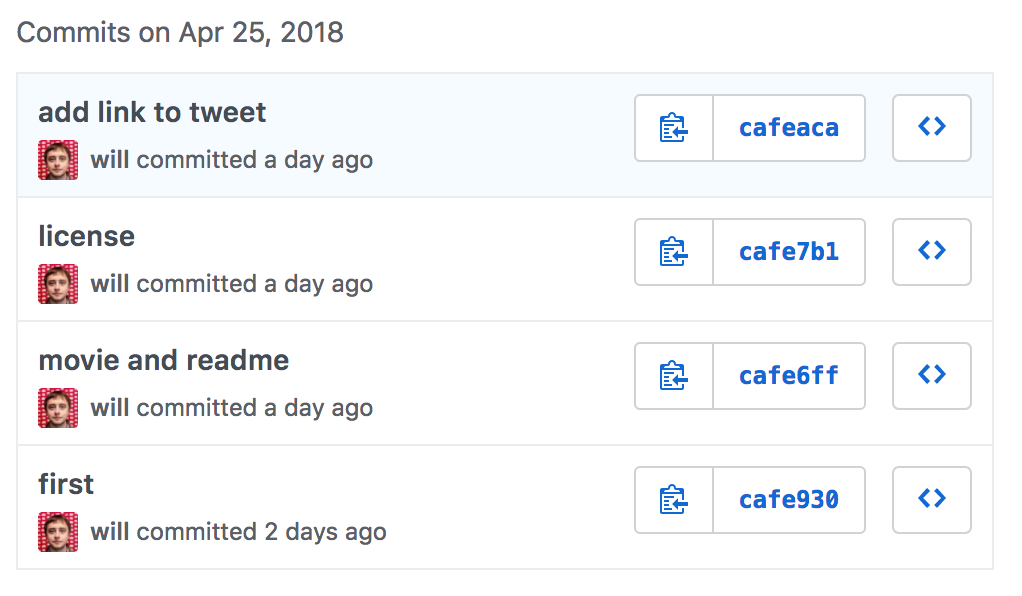Click author name will on "add link to tweet"

click(x=110, y=160)
